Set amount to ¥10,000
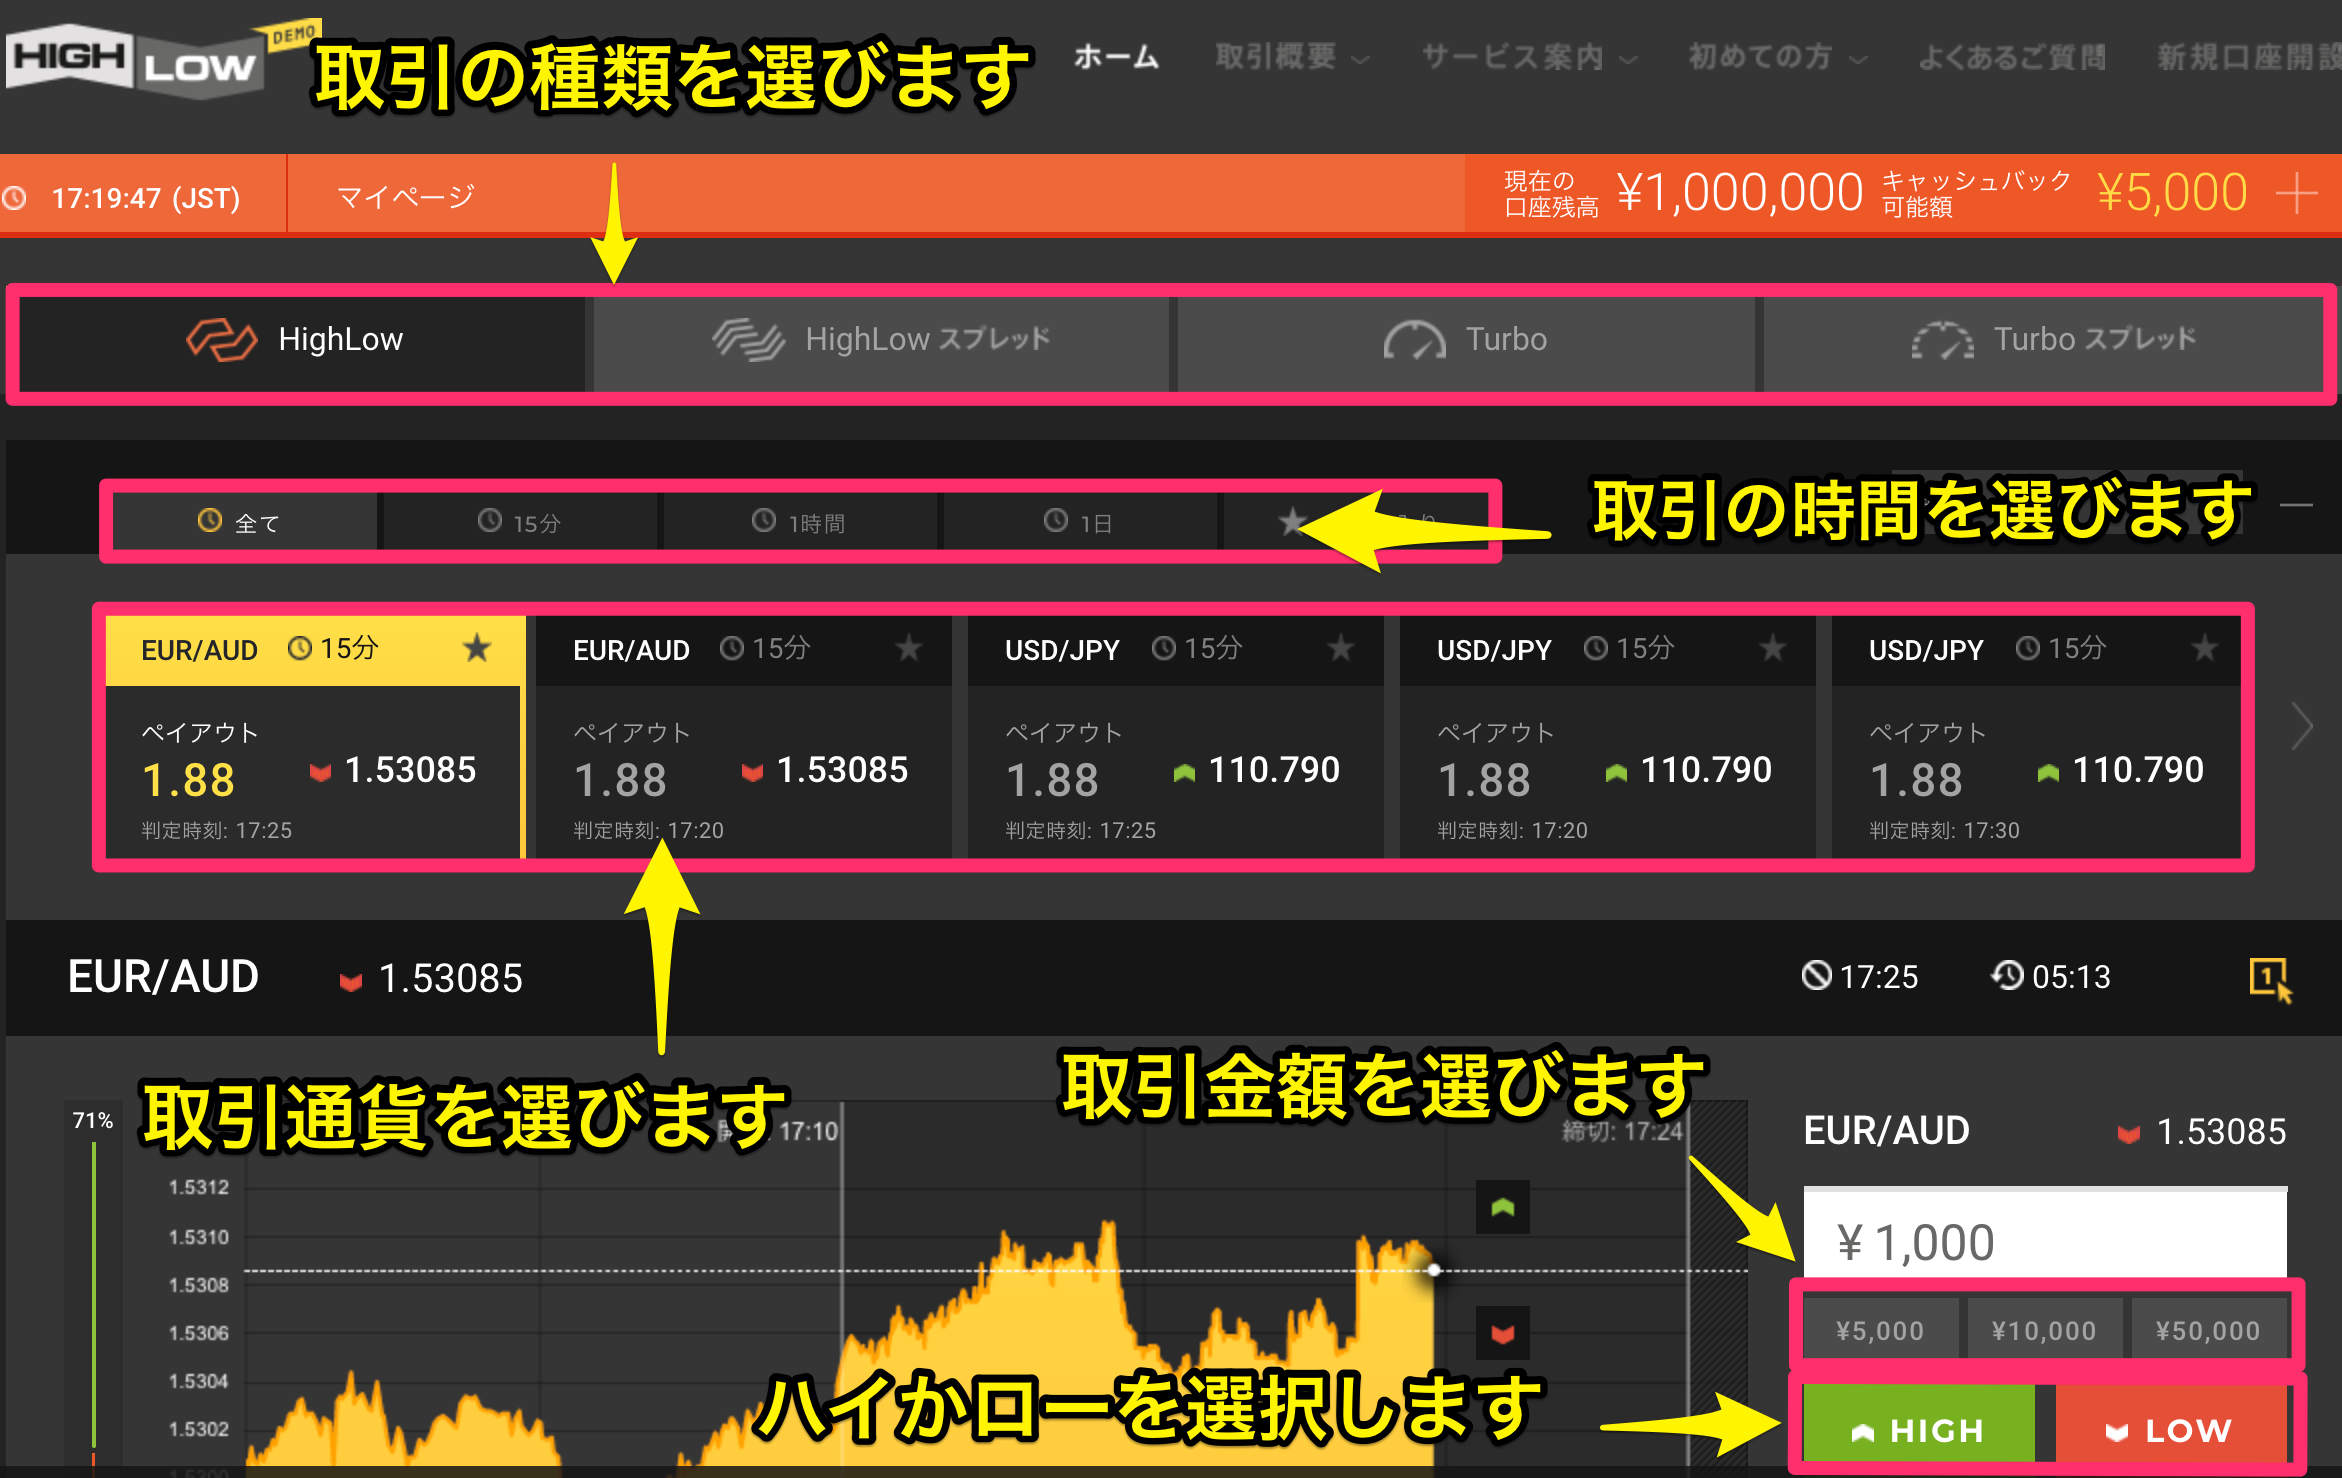The height and width of the screenshot is (1478, 2342). 2044,1330
